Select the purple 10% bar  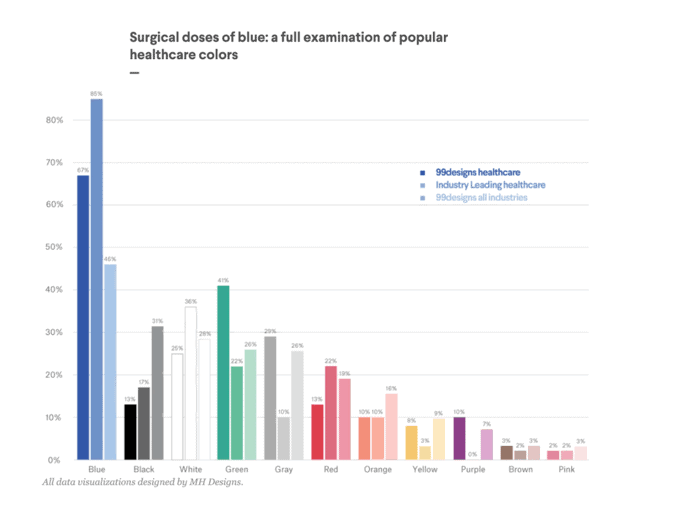[459, 439]
